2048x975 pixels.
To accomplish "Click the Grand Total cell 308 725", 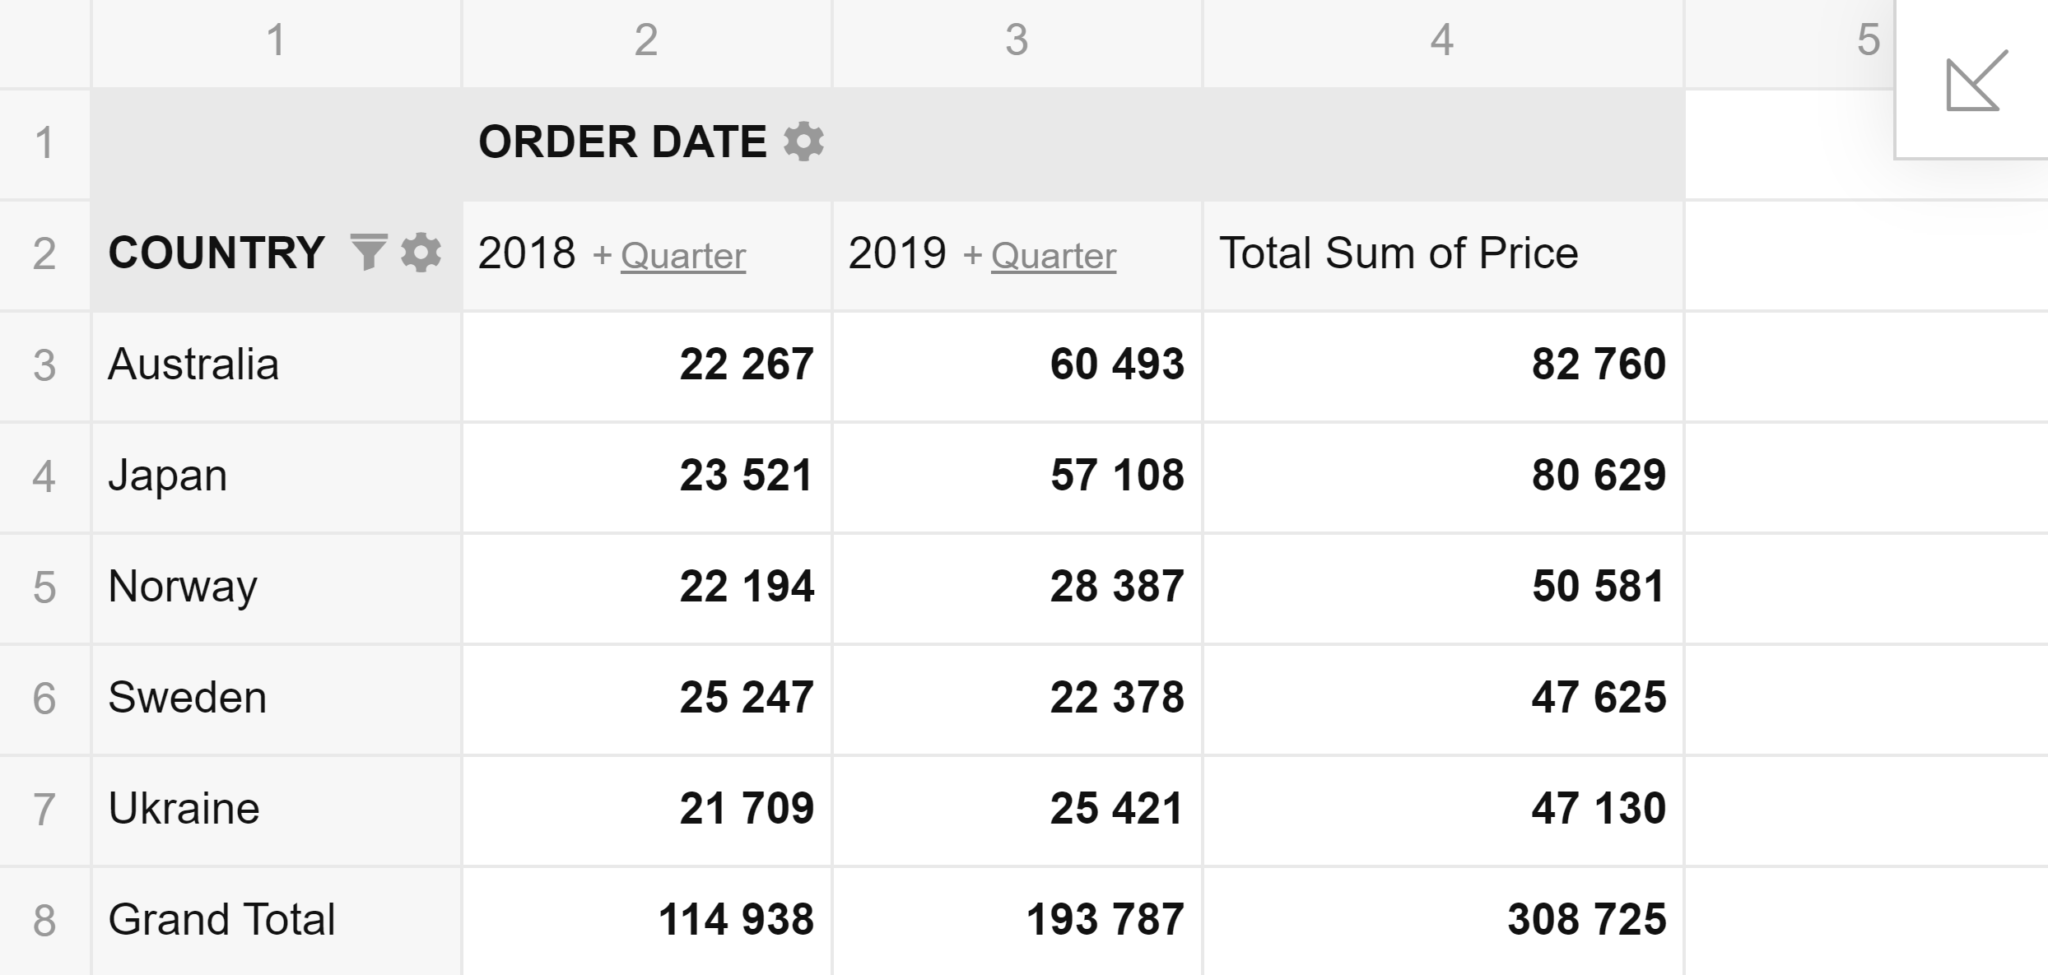I will coord(1586,919).
